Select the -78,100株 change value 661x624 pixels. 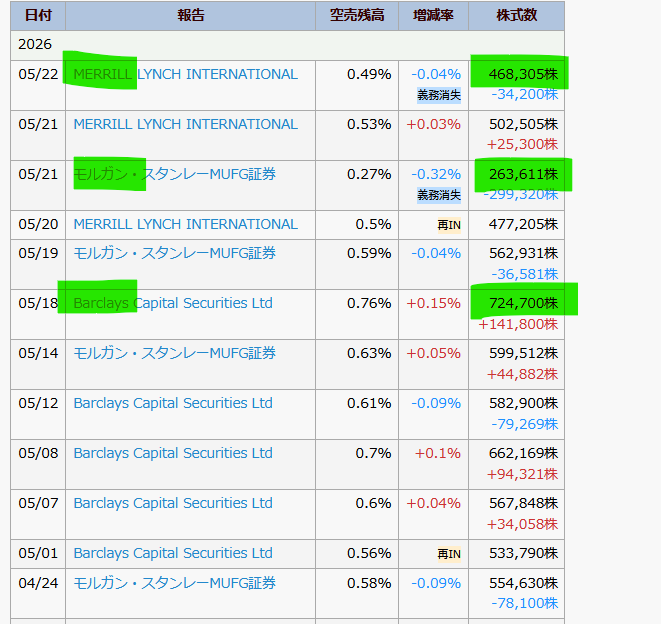point(524,603)
